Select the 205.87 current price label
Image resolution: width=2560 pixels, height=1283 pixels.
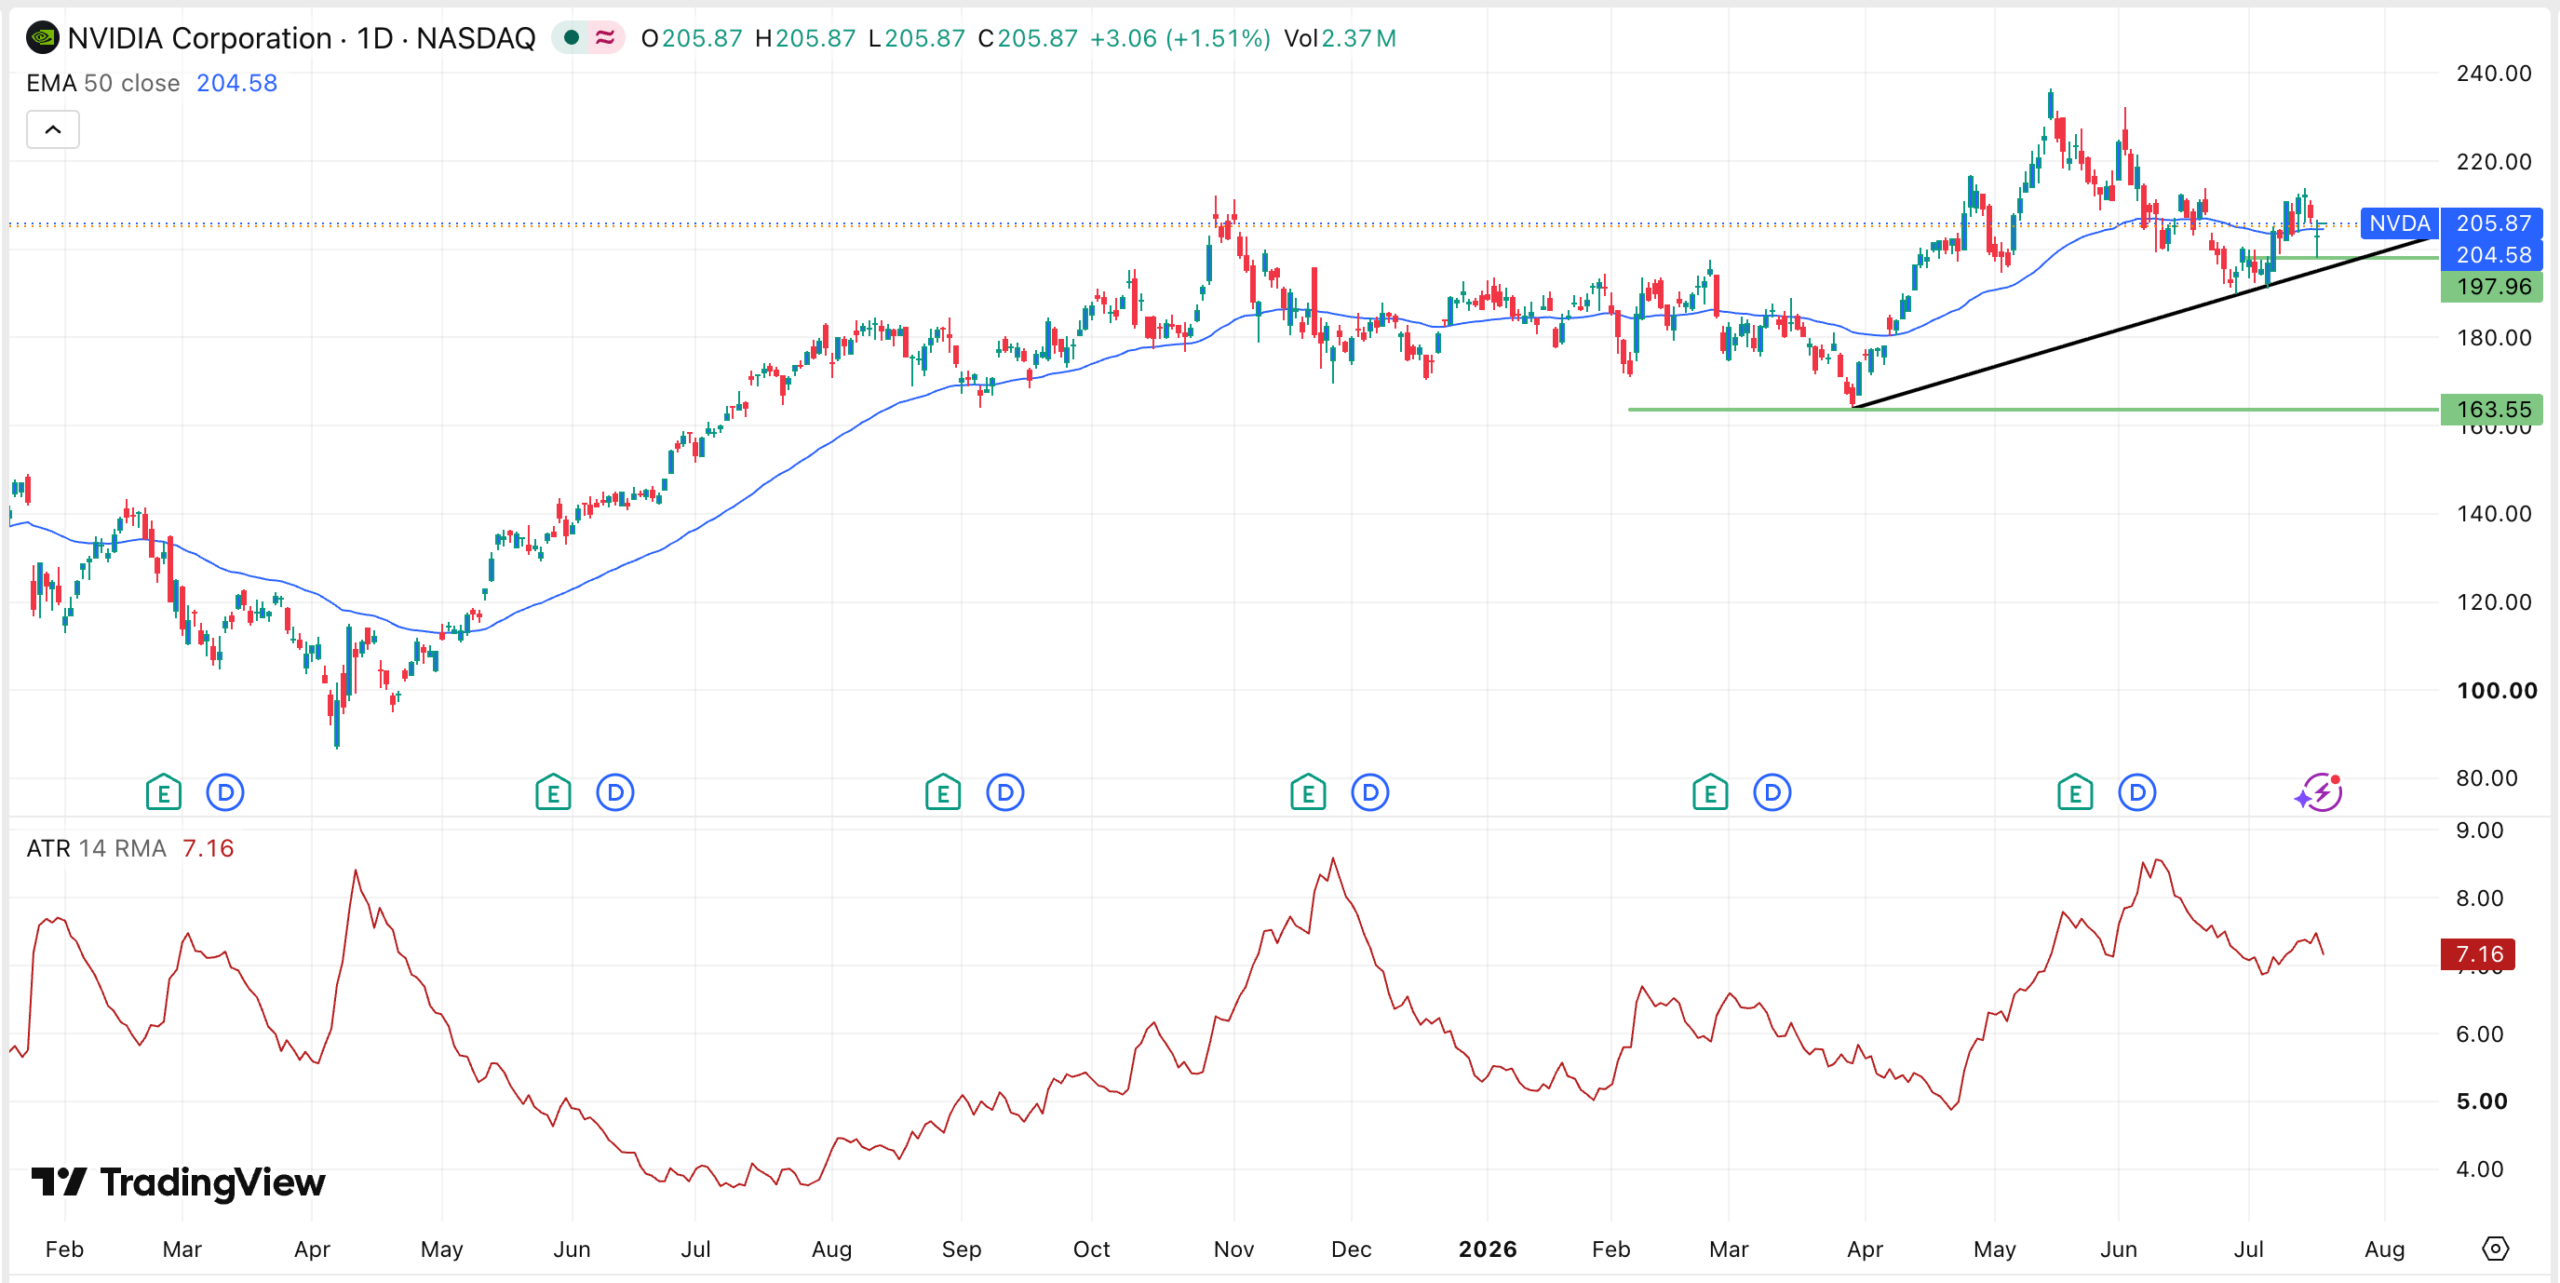[x=2493, y=223]
